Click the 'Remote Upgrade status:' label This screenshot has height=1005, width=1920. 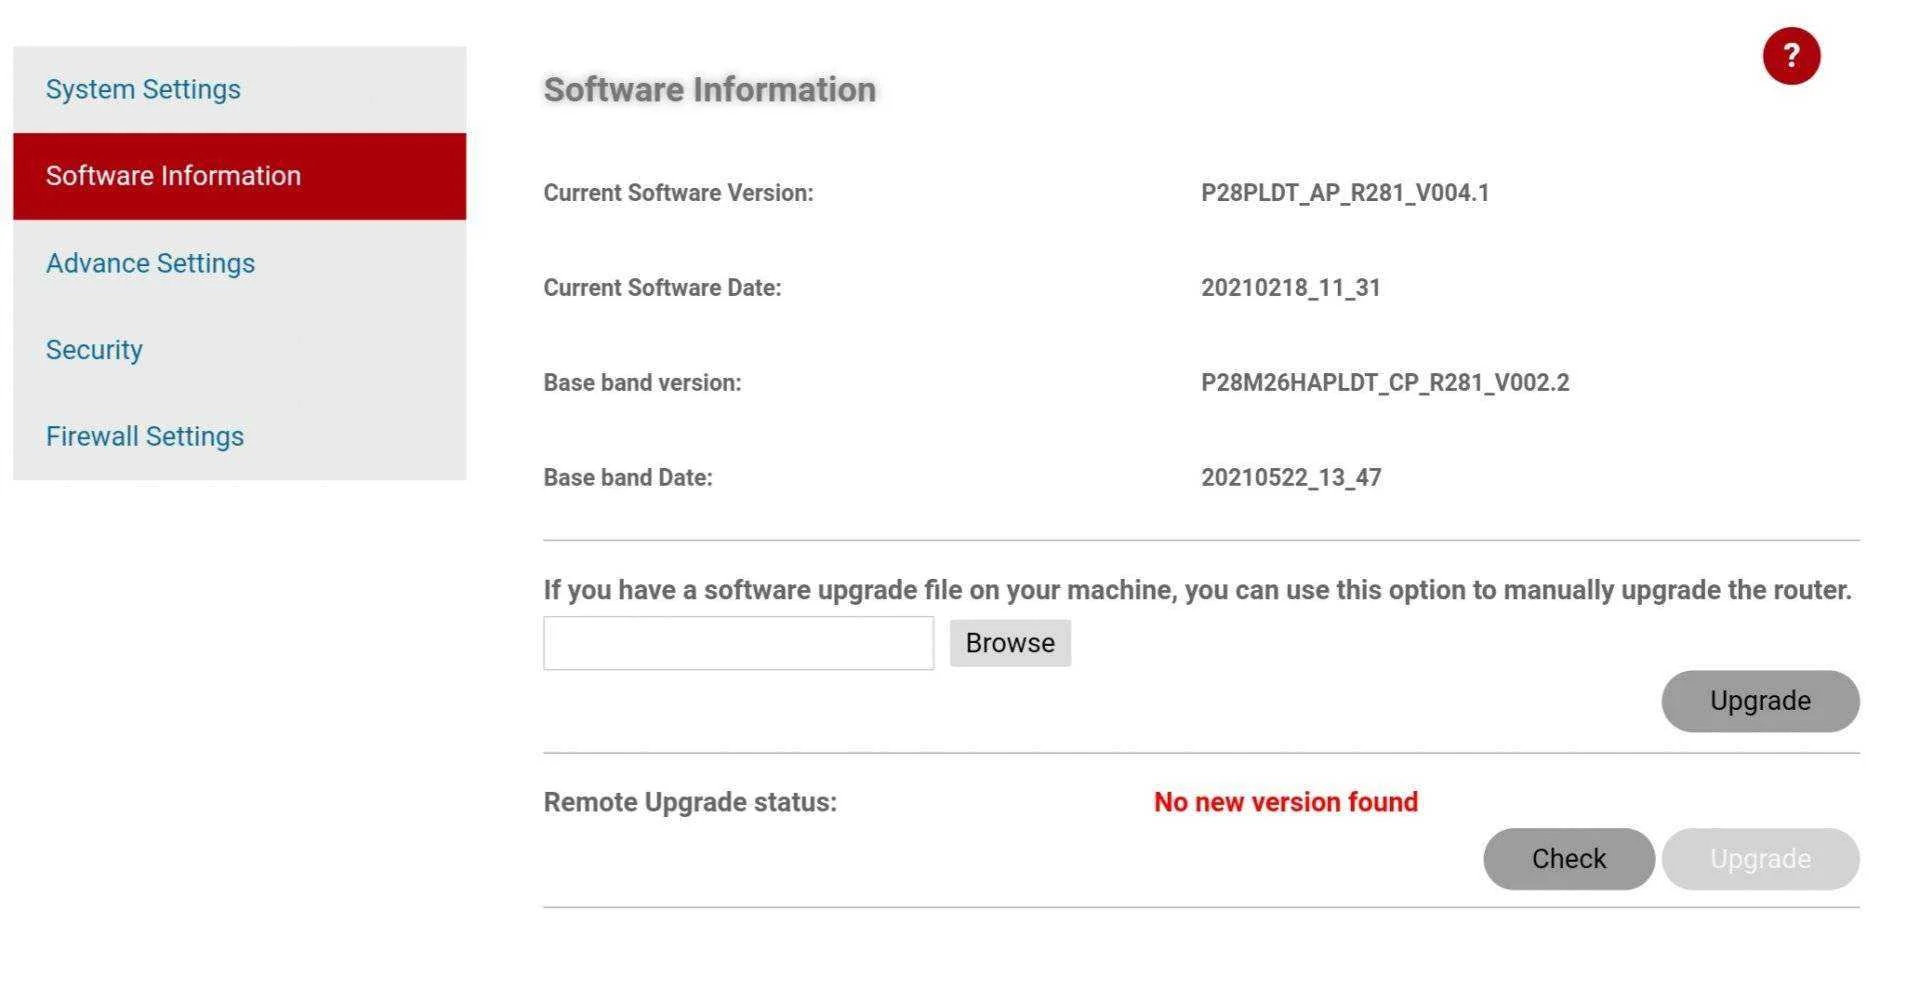[x=690, y=802]
